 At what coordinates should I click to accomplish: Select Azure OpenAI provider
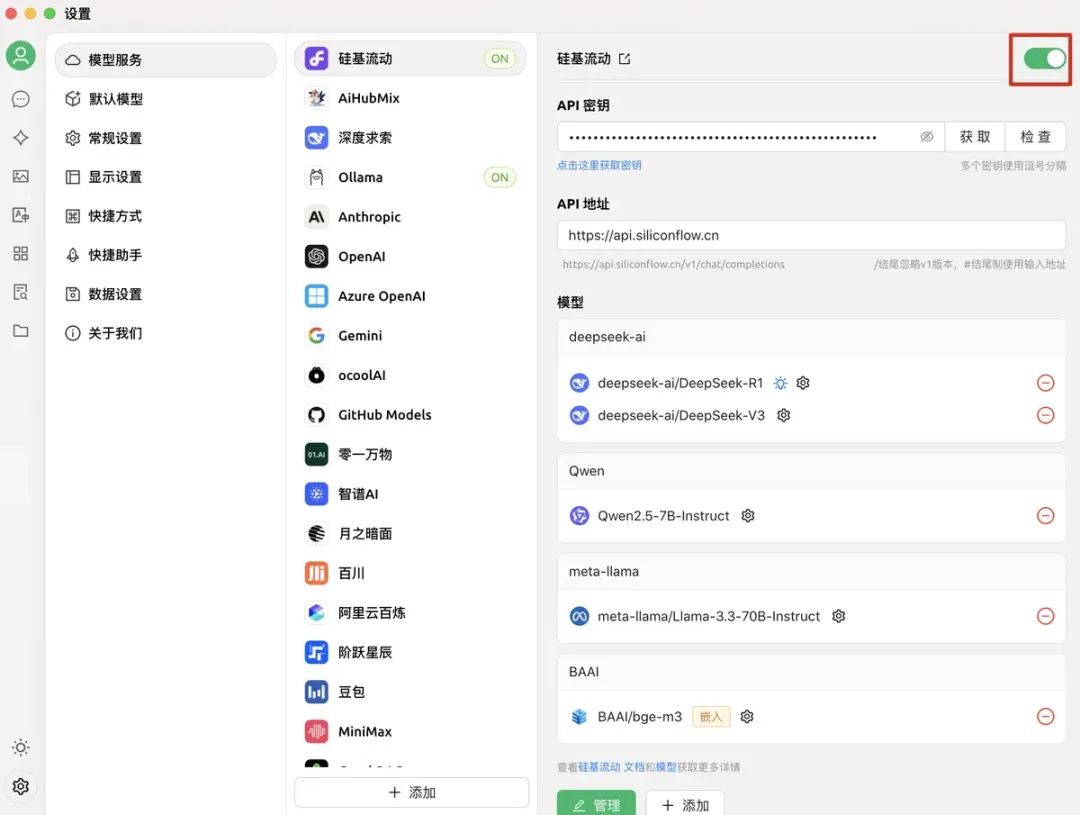[x=411, y=296]
